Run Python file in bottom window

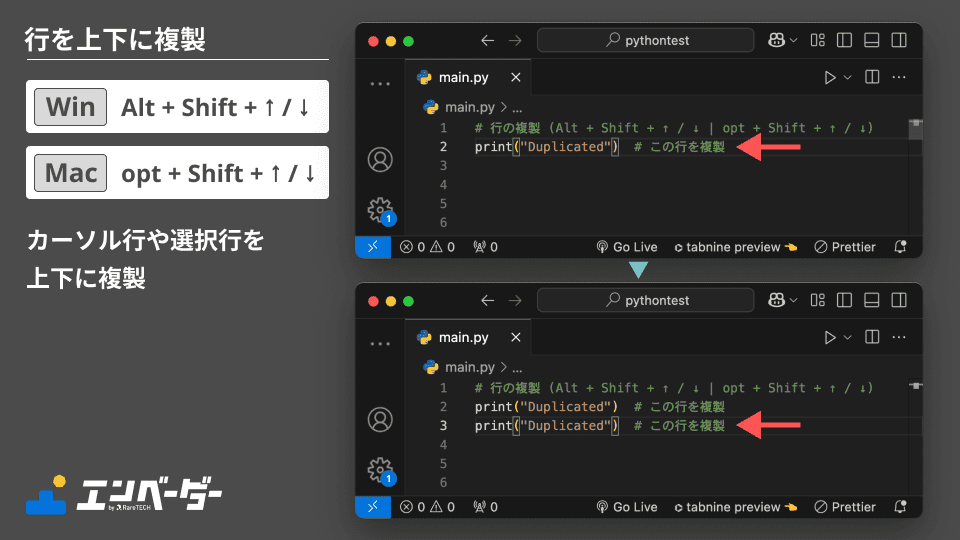(x=830, y=337)
